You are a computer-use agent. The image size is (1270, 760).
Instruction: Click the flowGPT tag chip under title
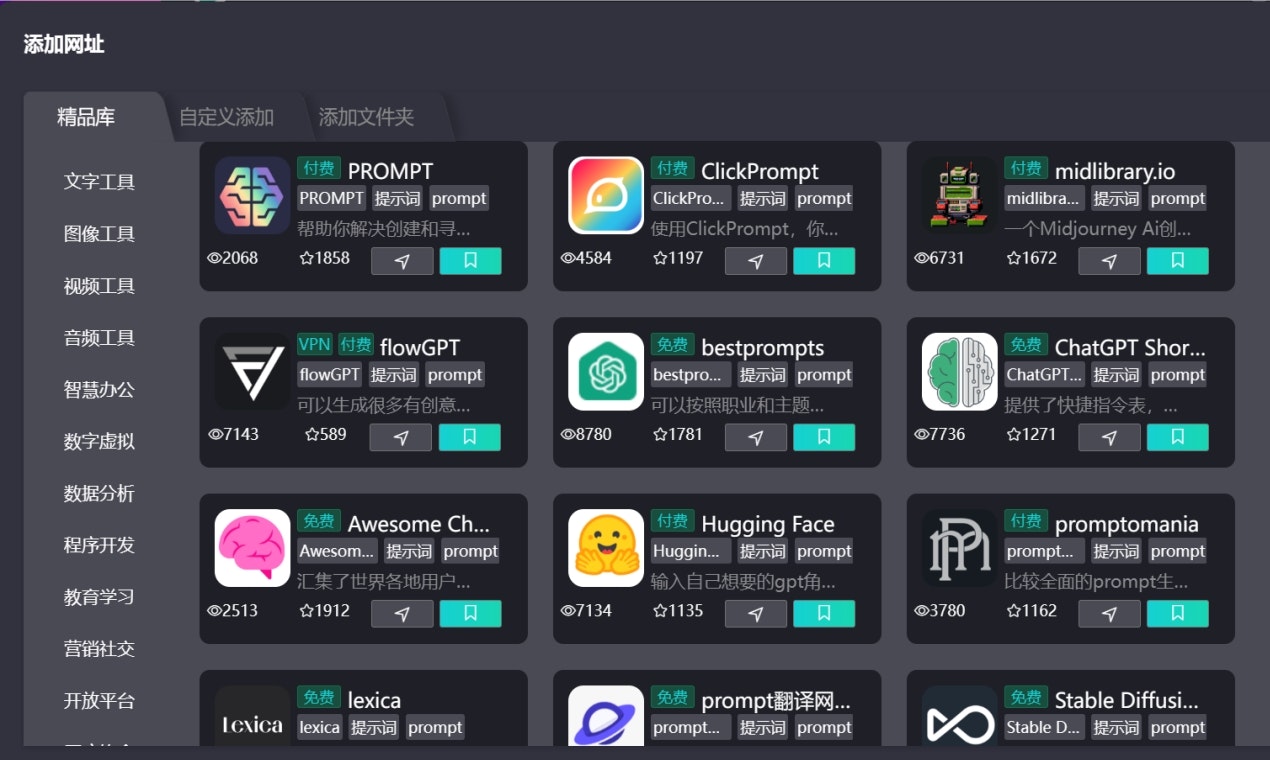330,375
